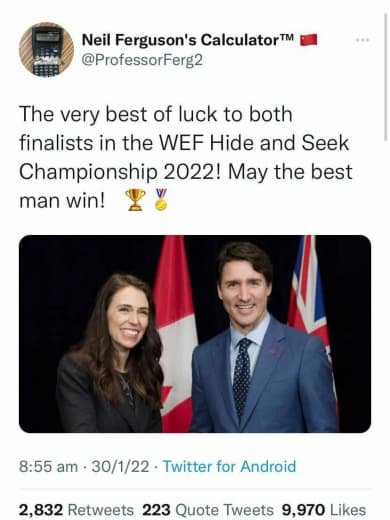Screen dimensions: 390x520
Task: Click the 30/1/22 date
Action: [120, 466]
